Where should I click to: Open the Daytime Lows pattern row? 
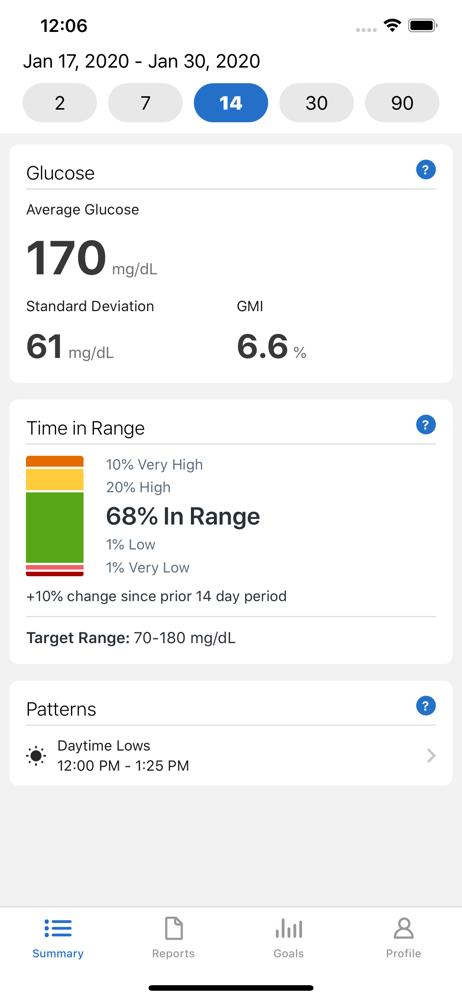pyautogui.click(x=231, y=756)
